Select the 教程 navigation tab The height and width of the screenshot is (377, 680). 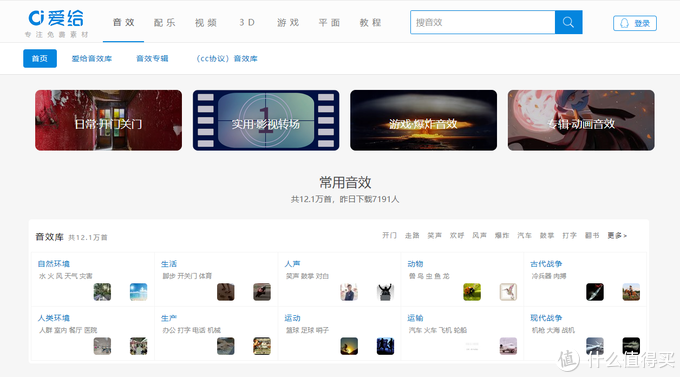tap(370, 23)
